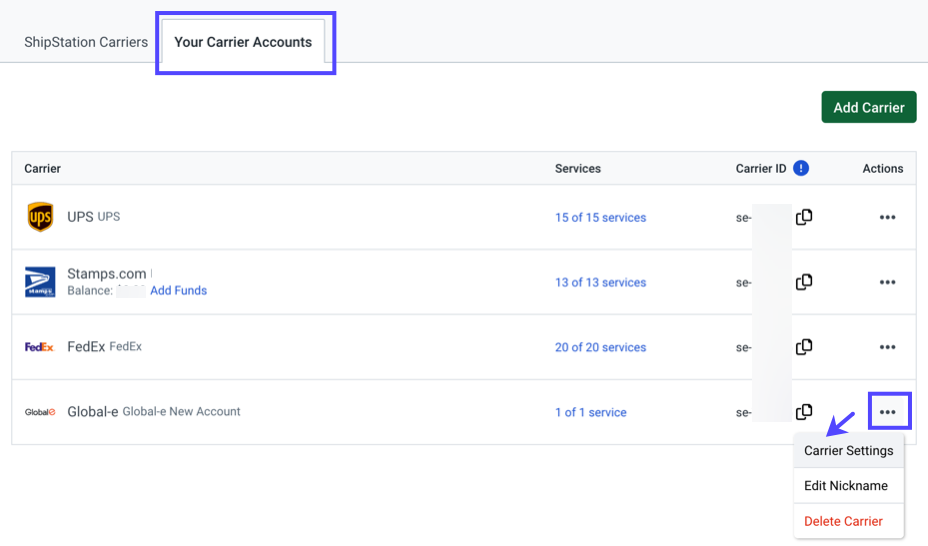
Task: Open actions menu for Stamps.com row
Action: [887, 282]
